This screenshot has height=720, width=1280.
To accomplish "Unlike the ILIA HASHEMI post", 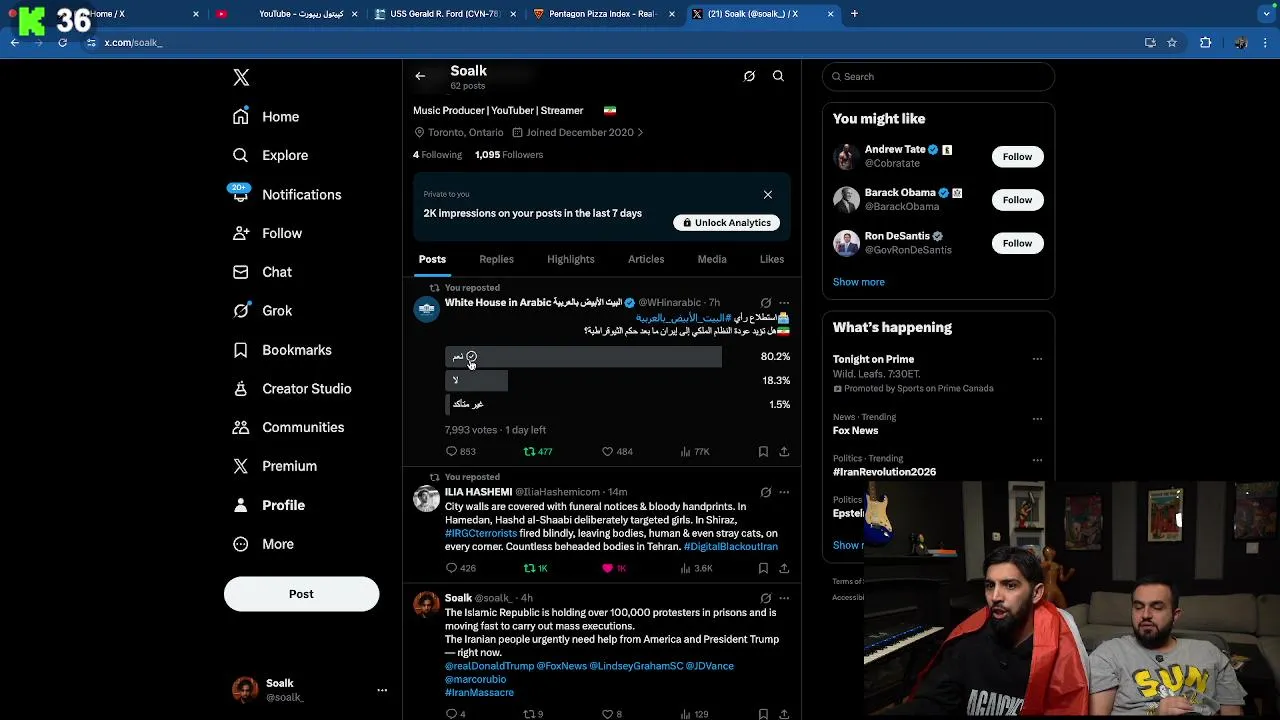I will coord(613,568).
